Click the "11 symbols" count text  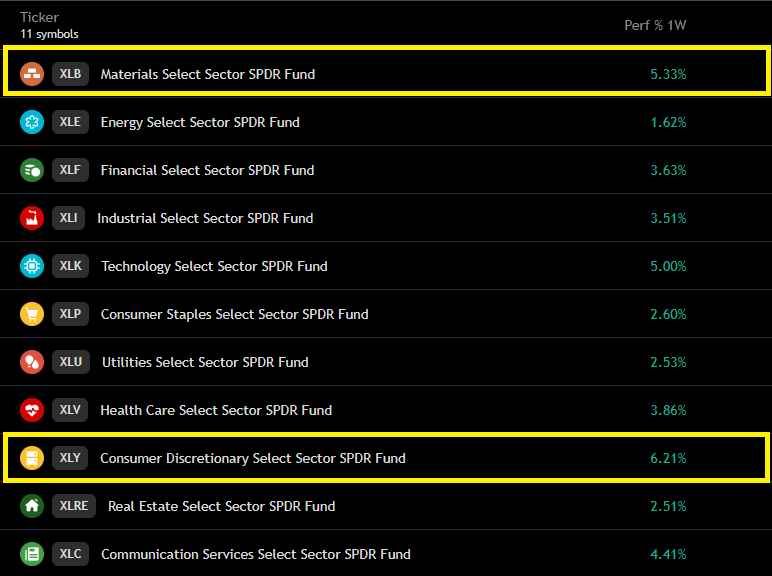tap(49, 34)
